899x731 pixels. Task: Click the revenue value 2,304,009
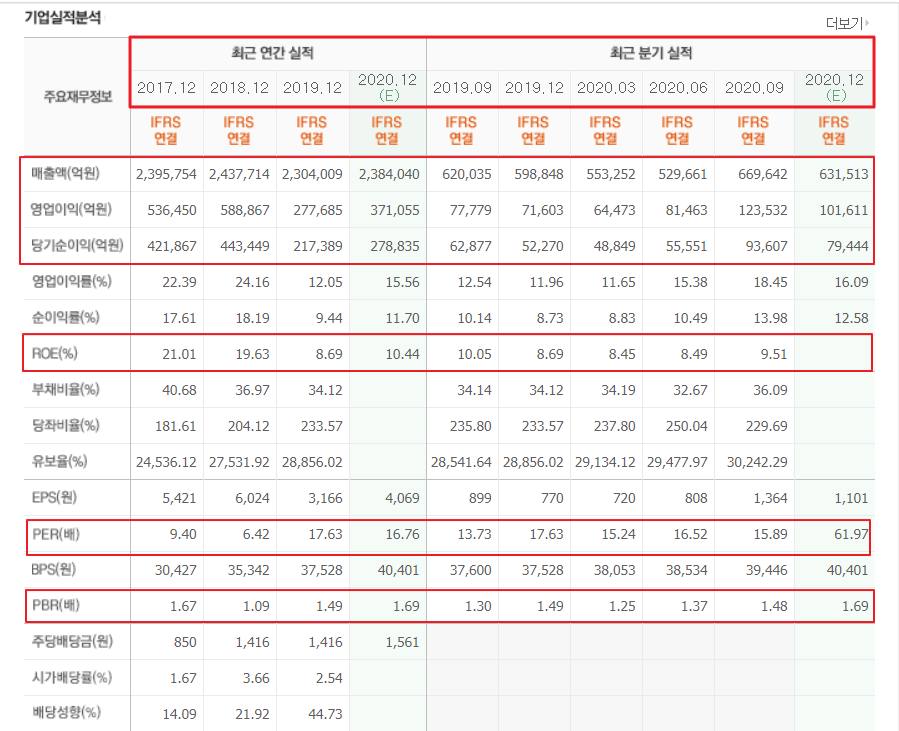[312, 174]
